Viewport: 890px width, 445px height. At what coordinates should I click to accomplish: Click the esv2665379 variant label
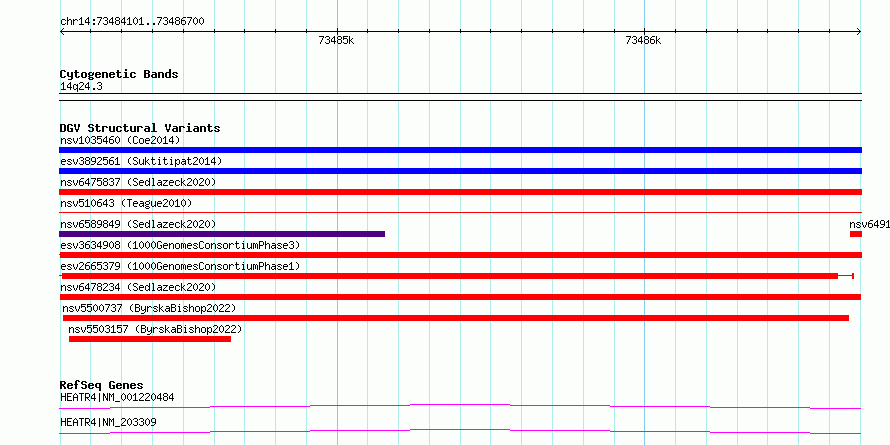(x=180, y=266)
